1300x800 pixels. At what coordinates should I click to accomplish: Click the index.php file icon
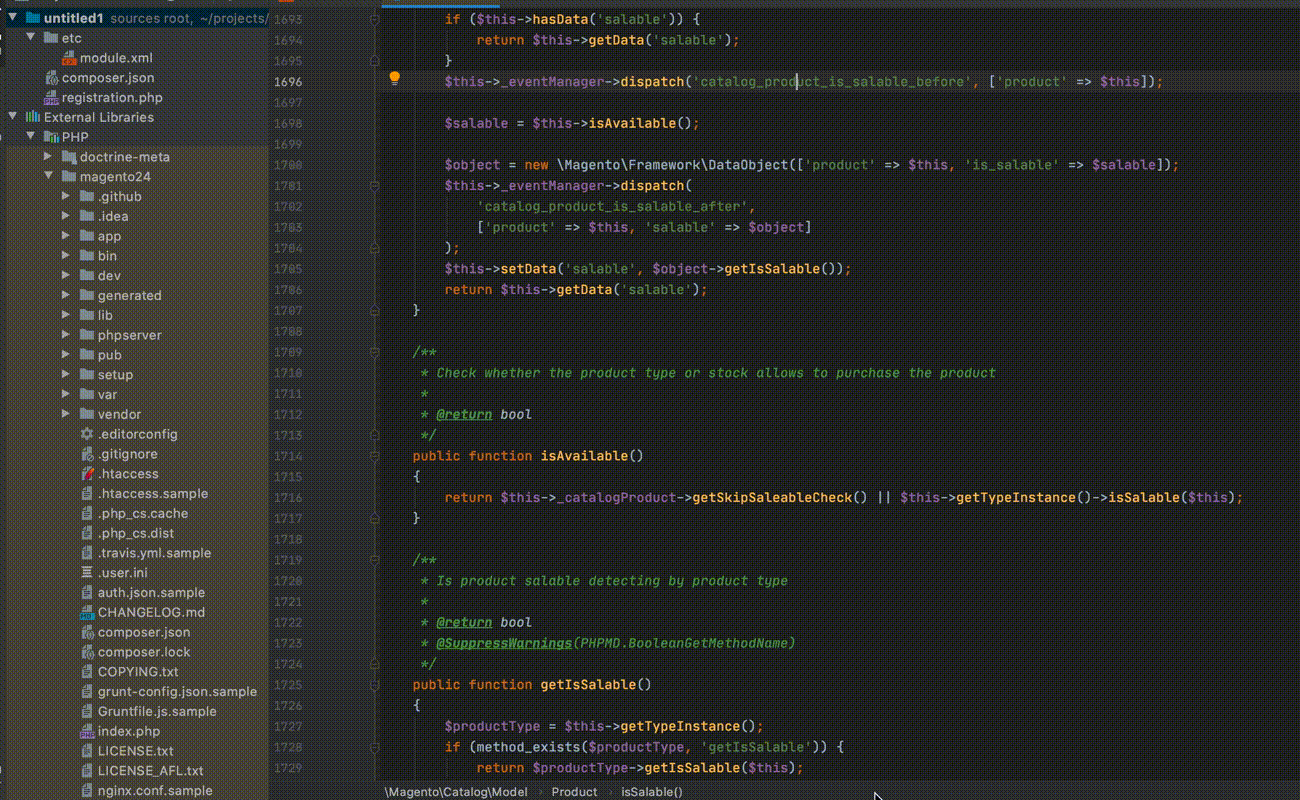tap(87, 732)
